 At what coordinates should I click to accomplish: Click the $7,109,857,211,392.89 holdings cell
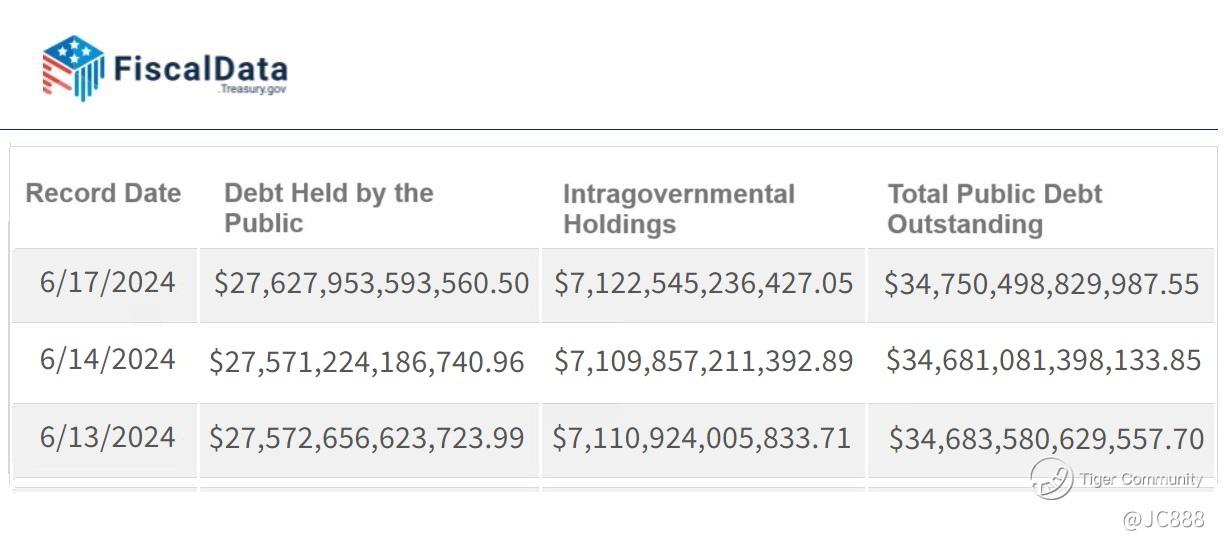[x=704, y=361]
